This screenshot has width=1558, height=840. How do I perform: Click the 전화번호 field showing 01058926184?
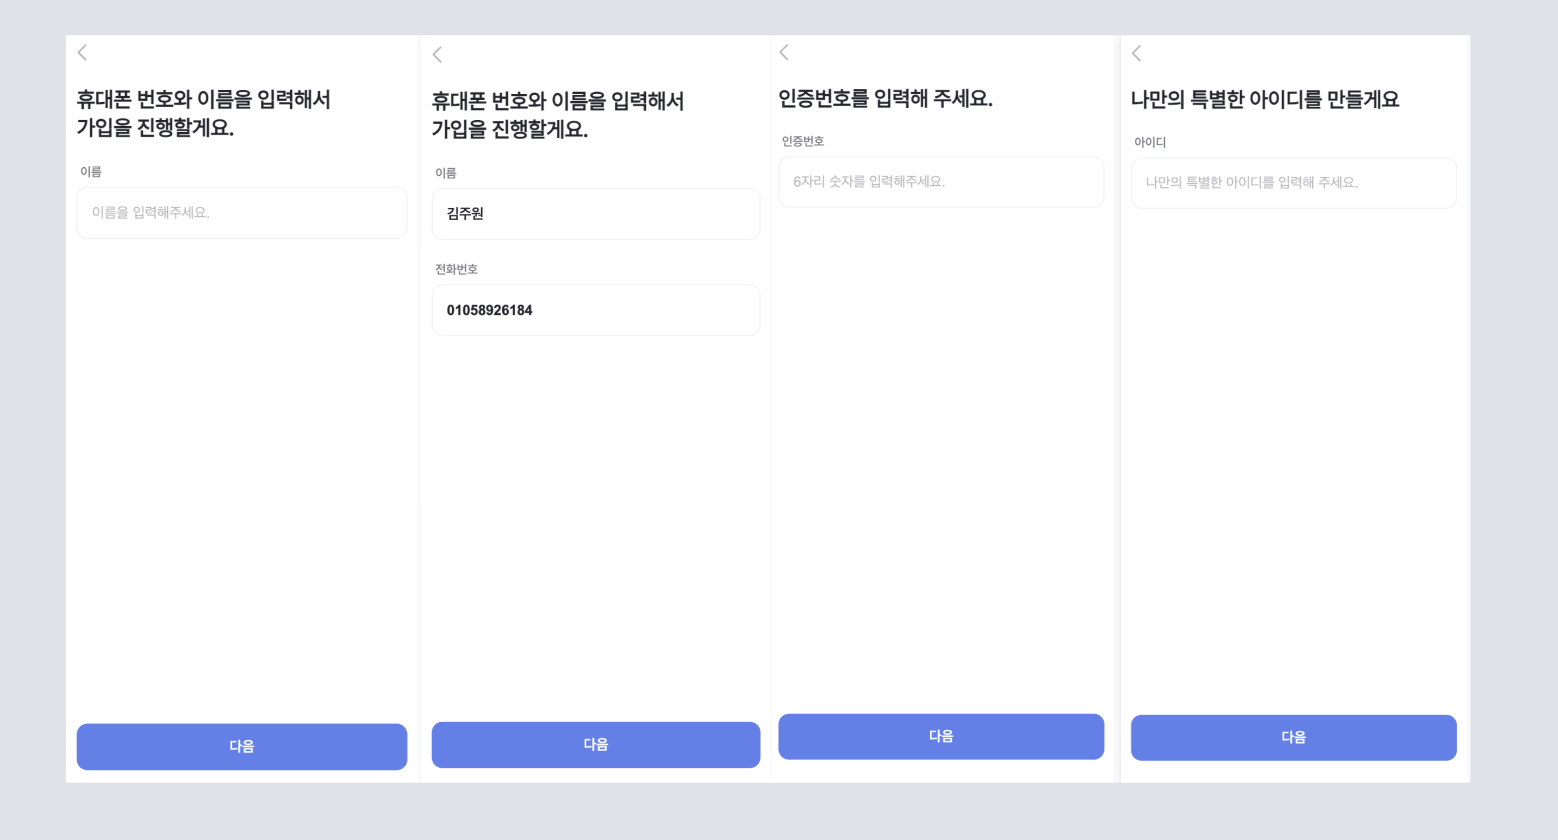(x=596, y=310)
